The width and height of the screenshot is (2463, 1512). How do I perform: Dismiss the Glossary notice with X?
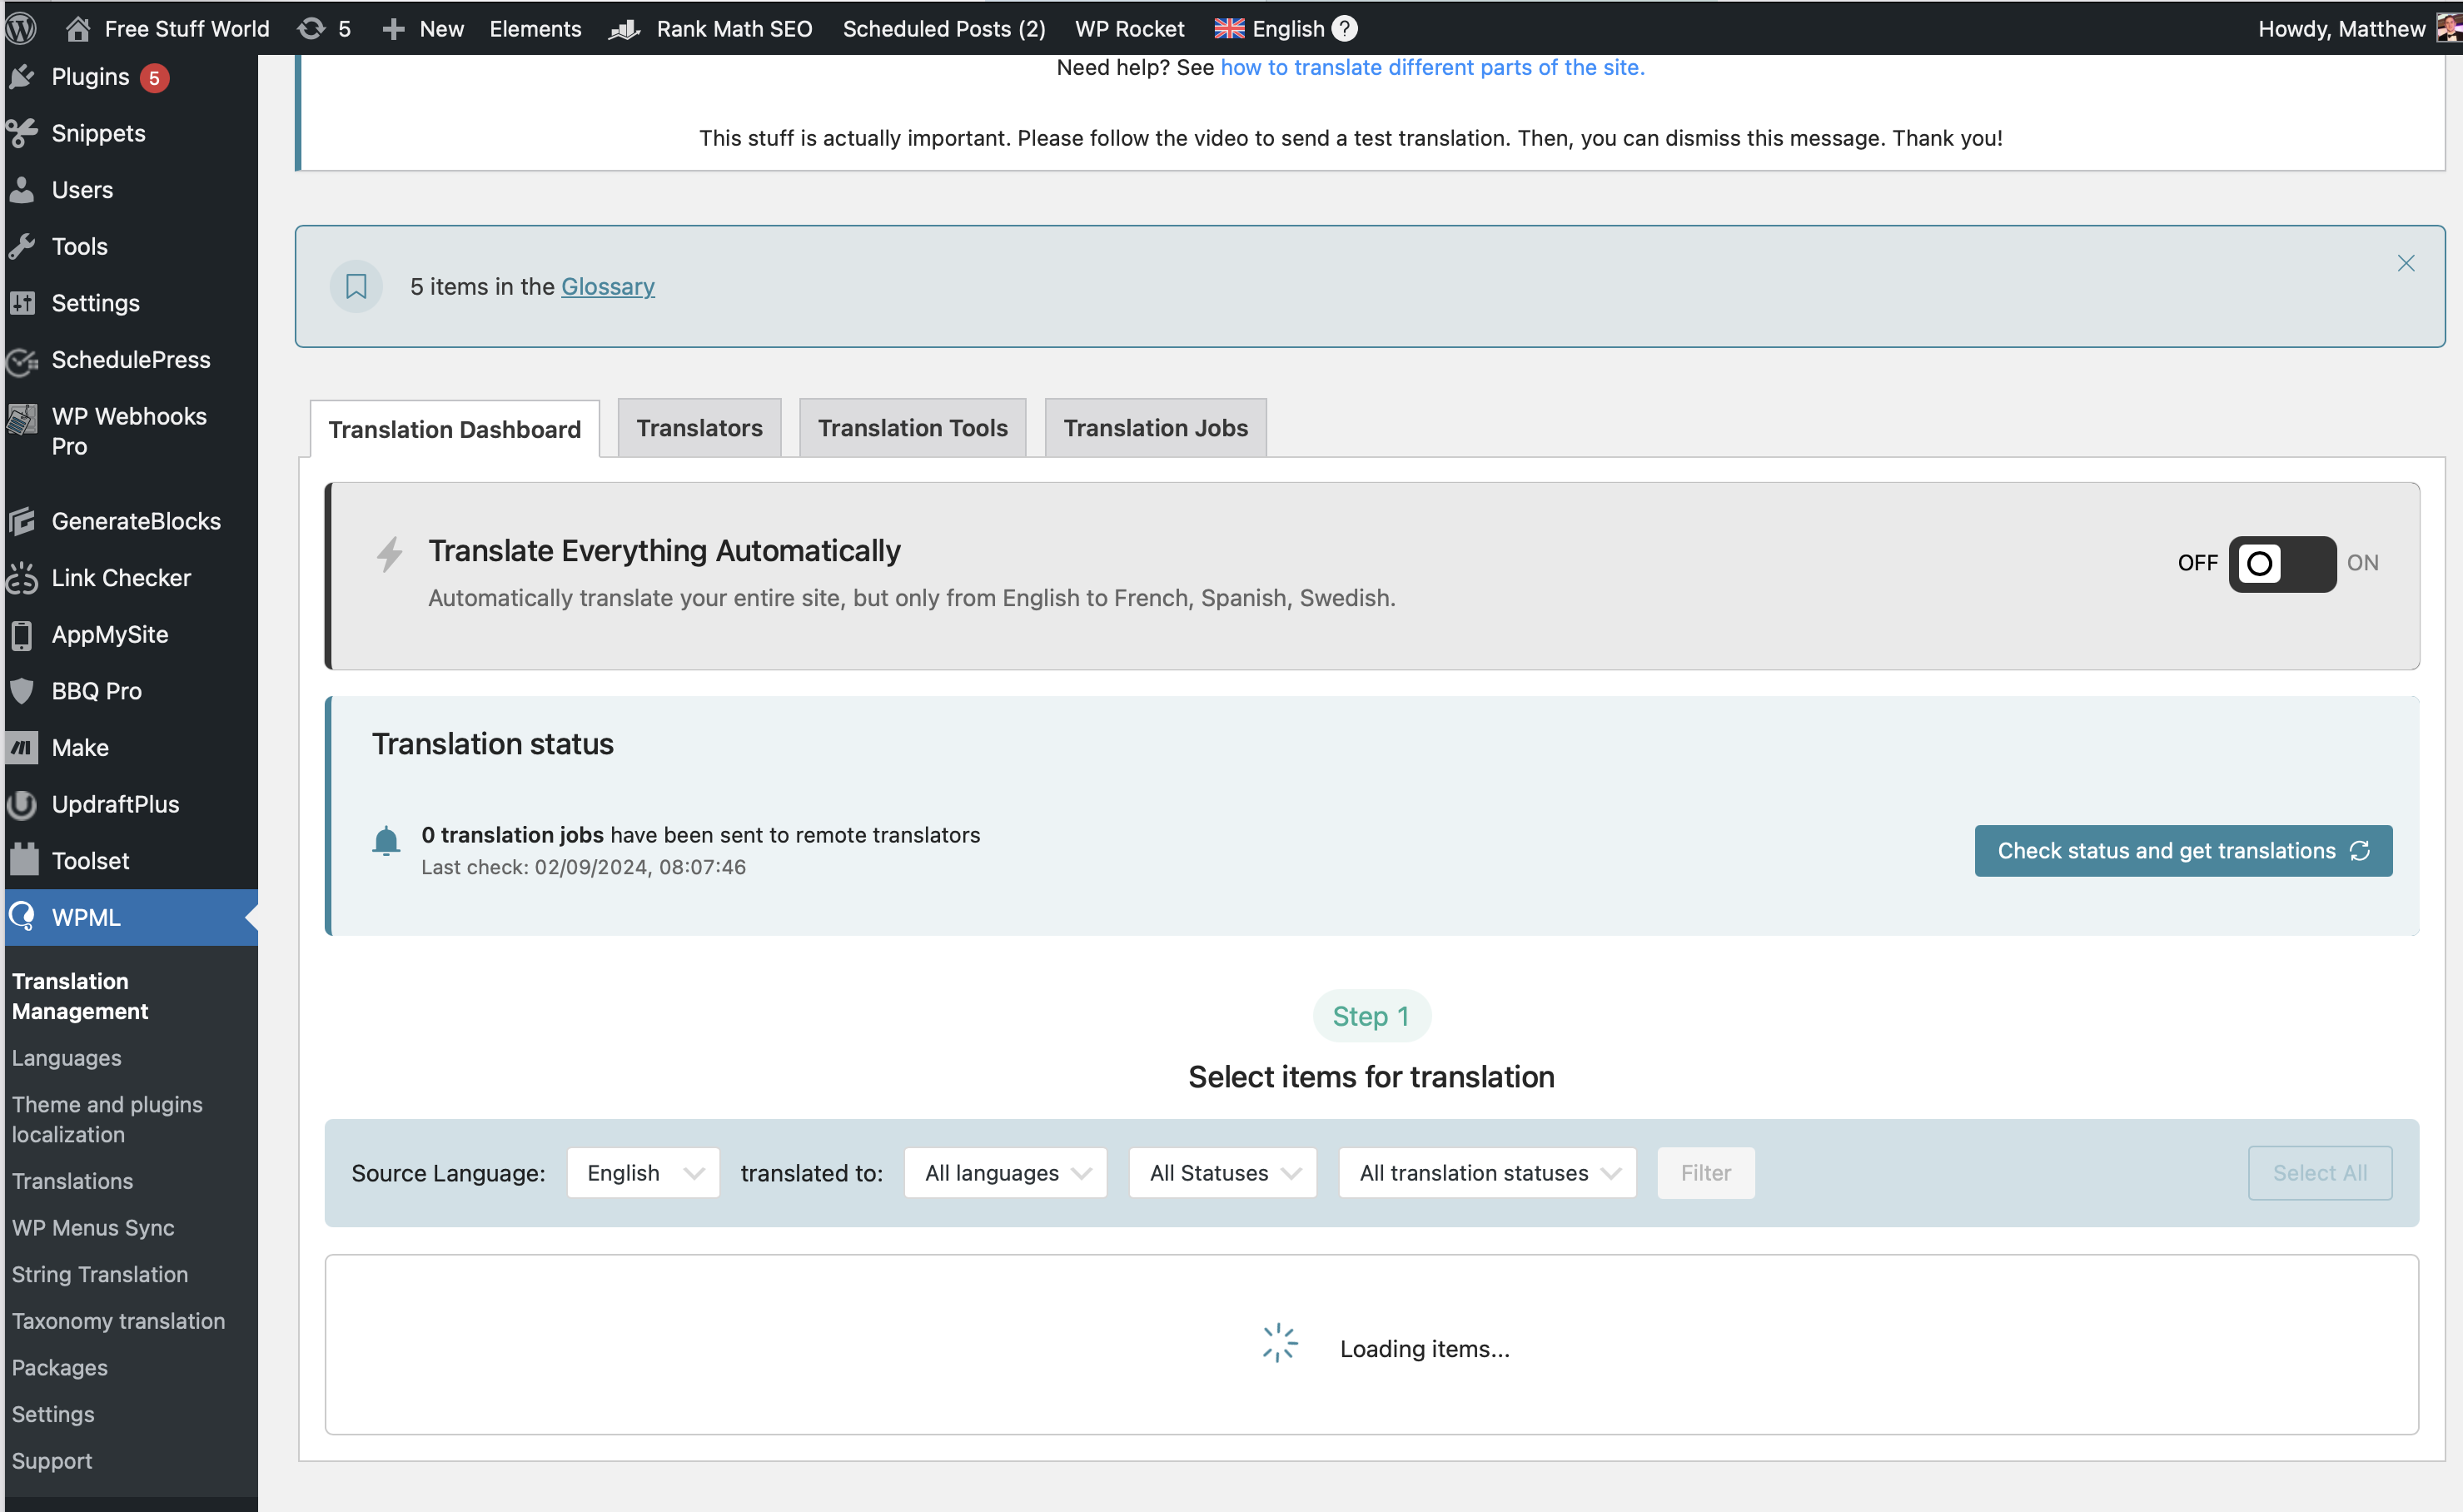[x=2405, y=263]
